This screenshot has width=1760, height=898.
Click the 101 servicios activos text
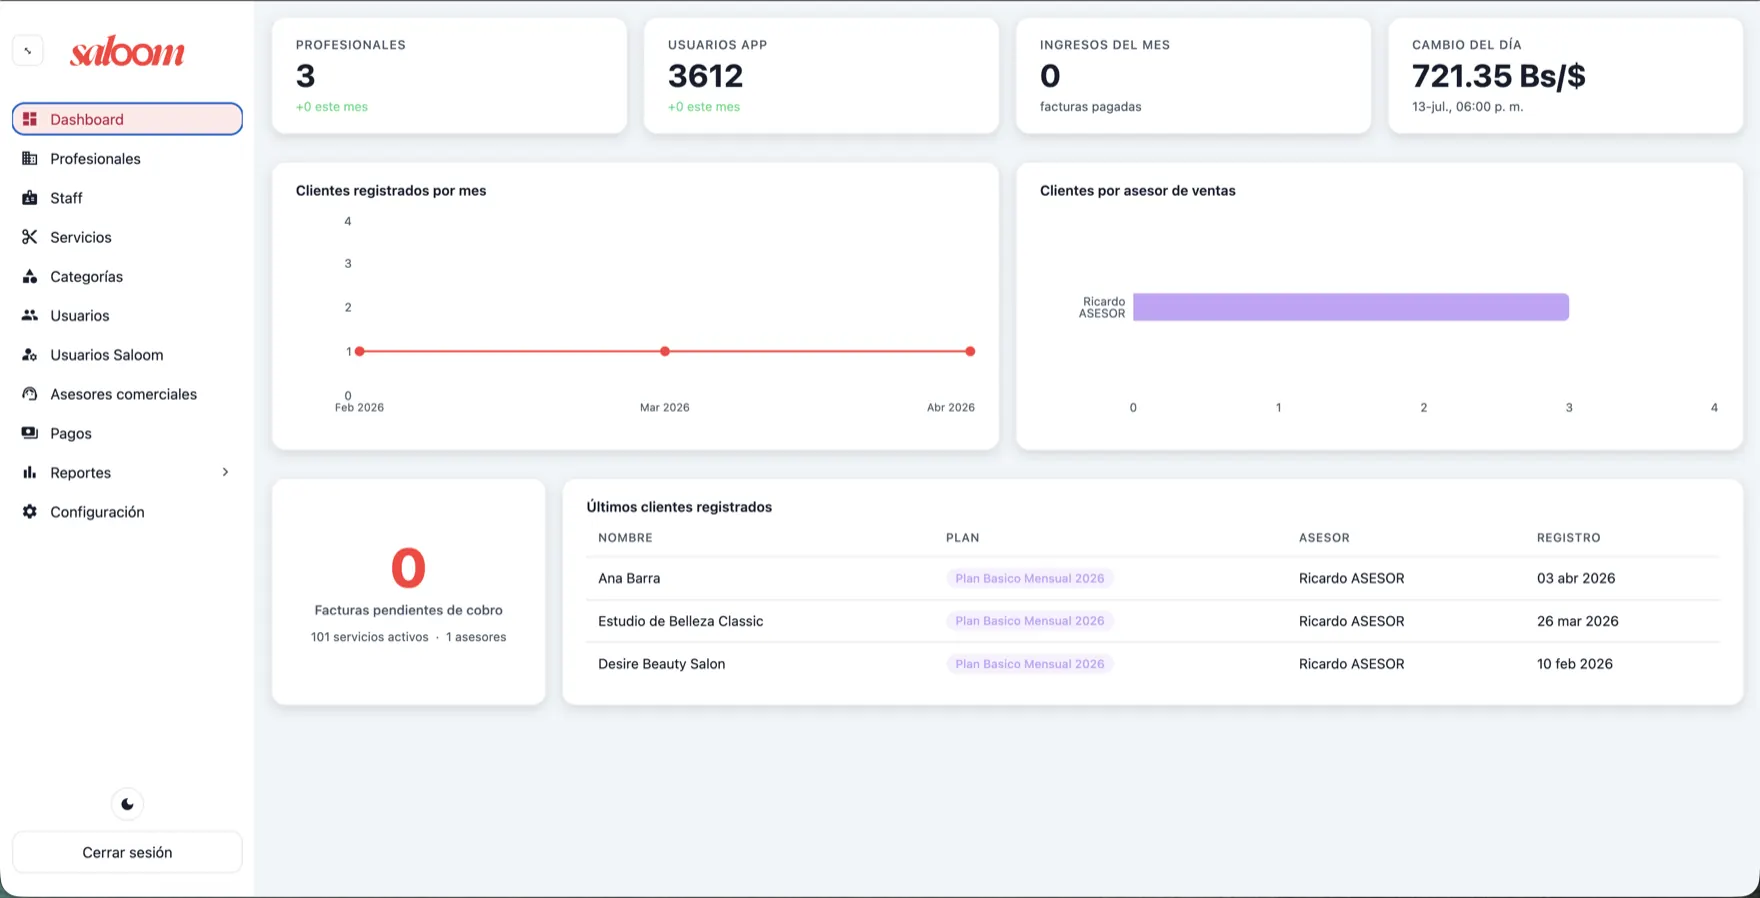tap(369, 637)
